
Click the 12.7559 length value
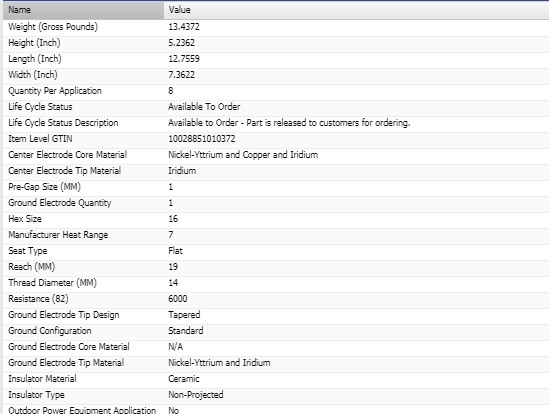[x=184, y=59]
